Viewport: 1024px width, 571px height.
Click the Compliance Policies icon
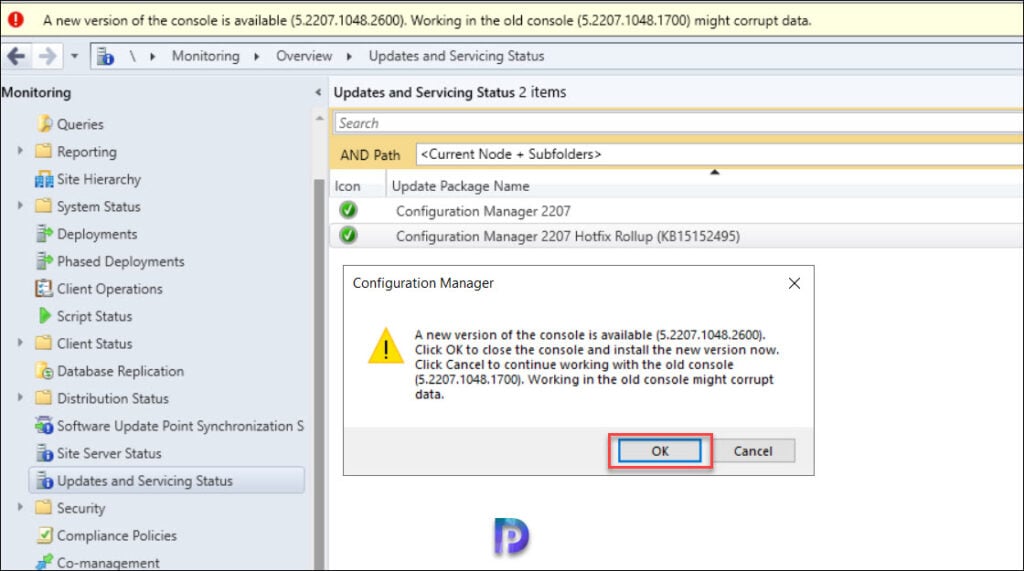[44, 535]
